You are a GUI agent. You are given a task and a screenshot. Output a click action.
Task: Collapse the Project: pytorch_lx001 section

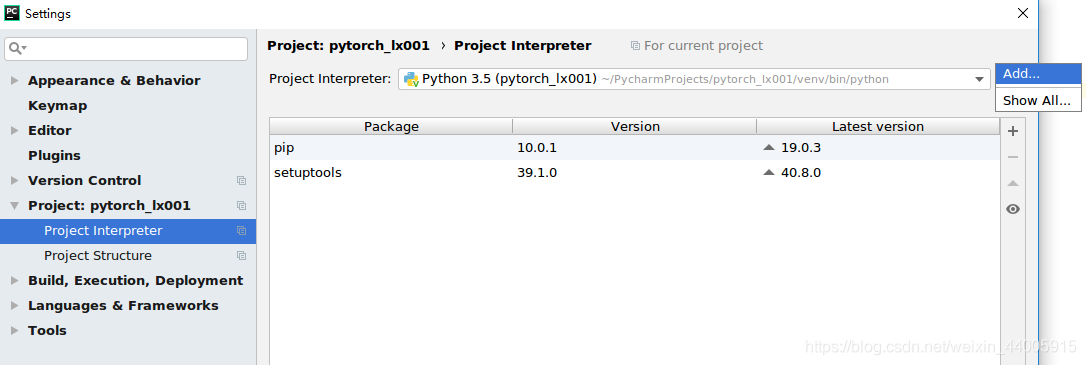tap(15, 206)
